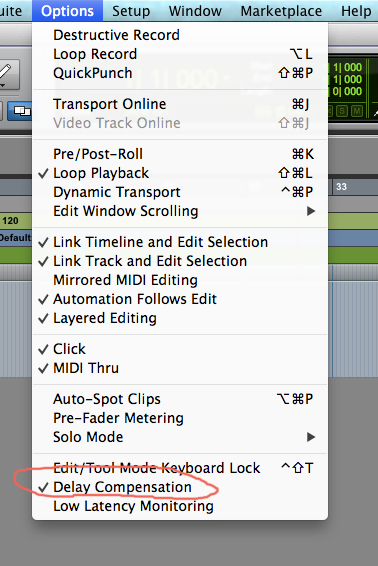Screen dimensions: 378x566
Task: Open the Window menu
Action: 195,11
